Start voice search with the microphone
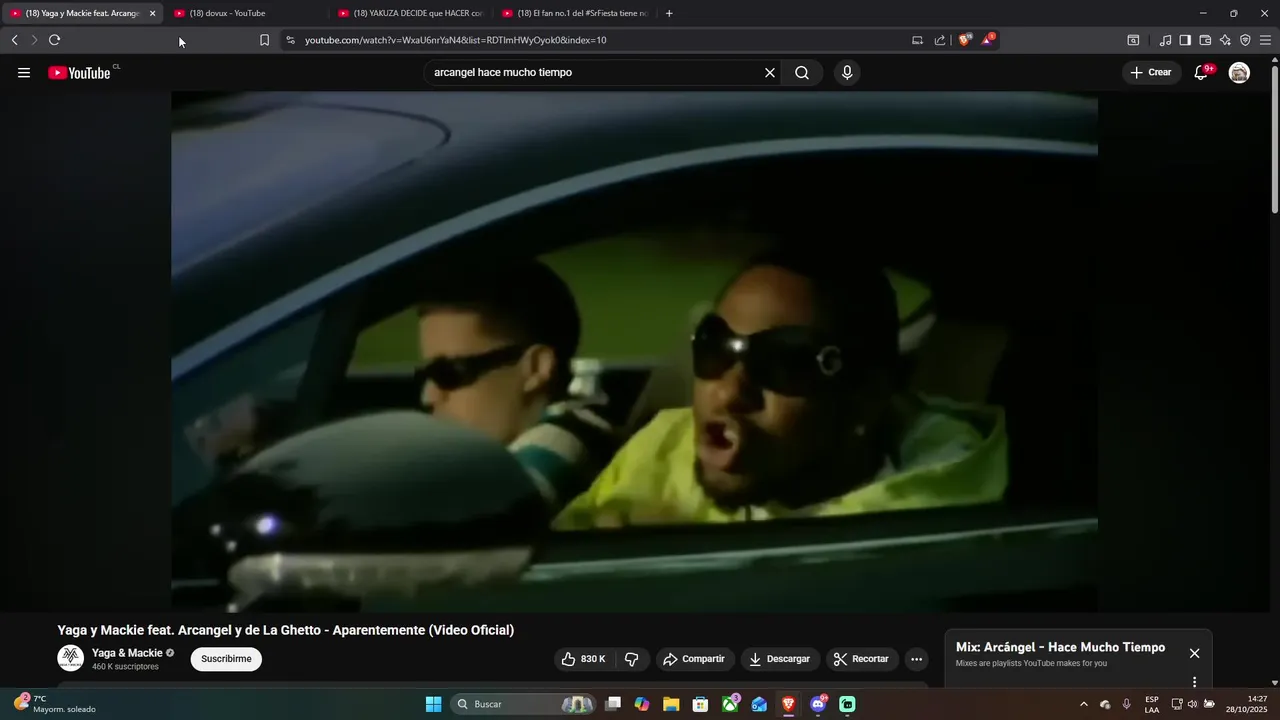Viewport: 1280px width, 720px height. point(847,73)
